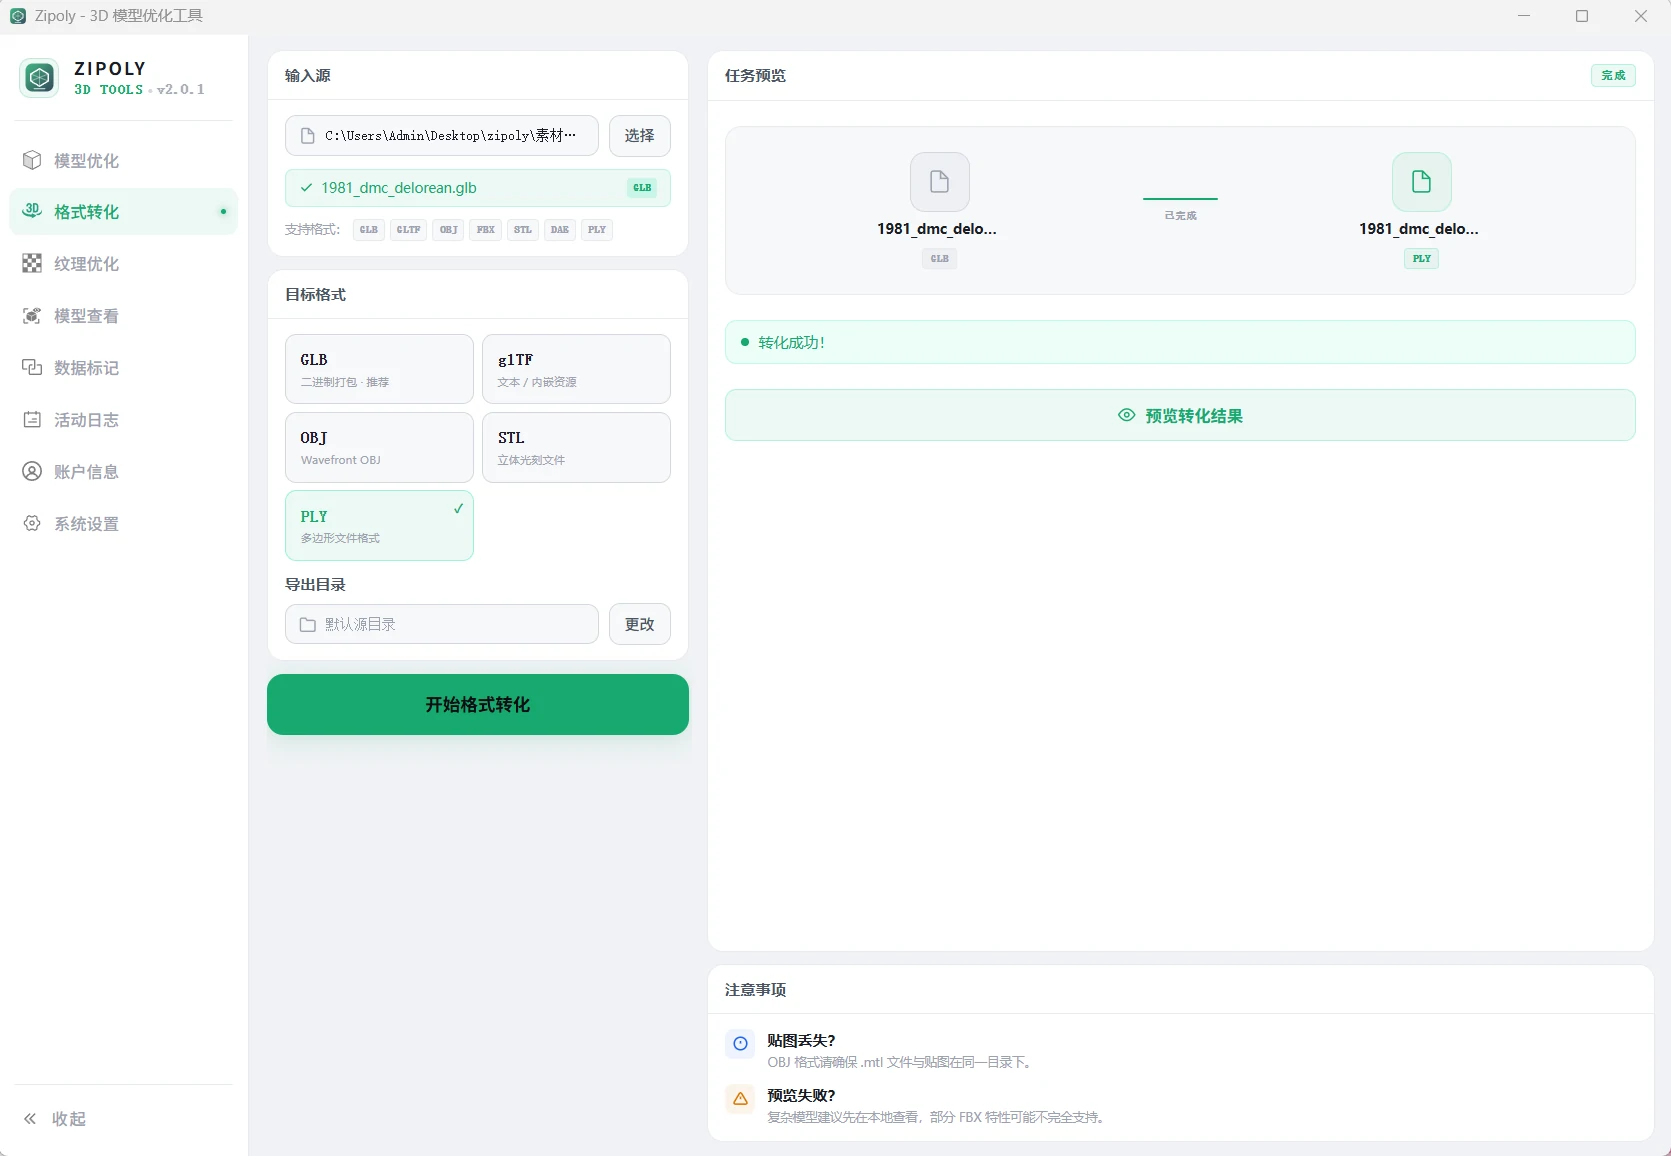Click the selected file row 1981_dmc_delorean.glb
Image resolution: width=1671 pixels, height=1156 pixels.
(x=478, y=188)
